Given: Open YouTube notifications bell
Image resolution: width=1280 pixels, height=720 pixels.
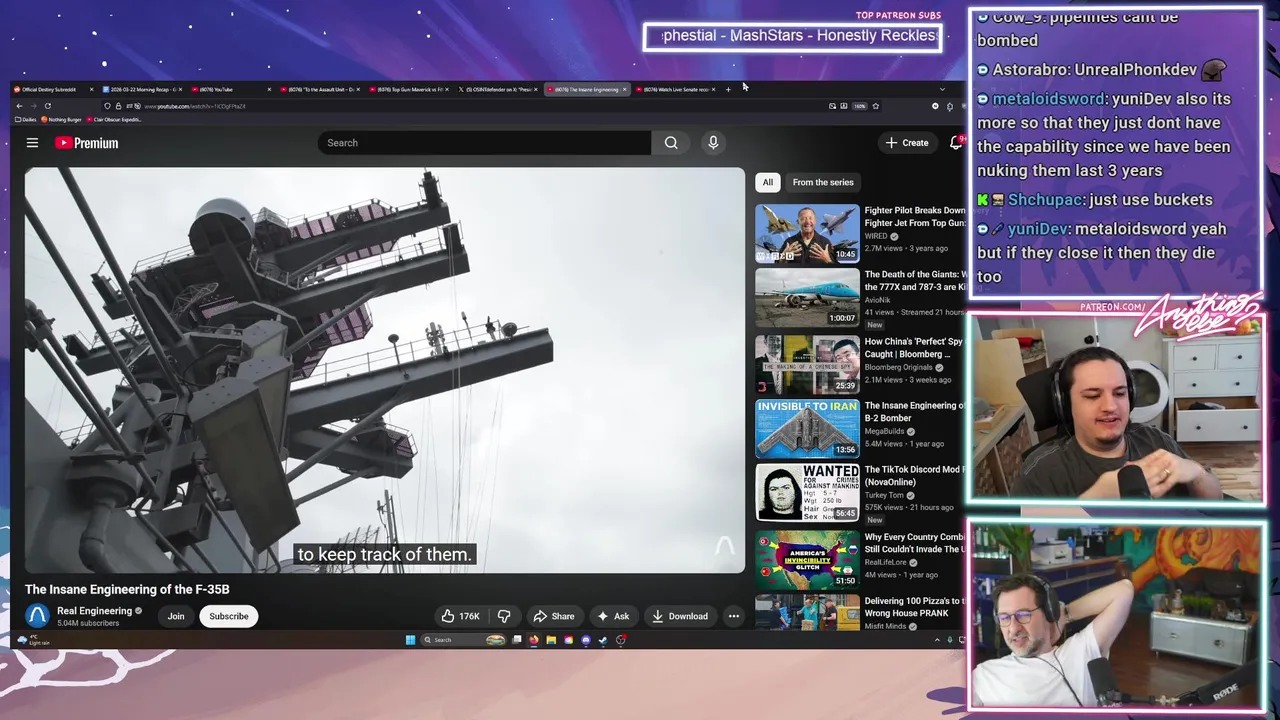Looking at the screenshot, I should 956,143.
